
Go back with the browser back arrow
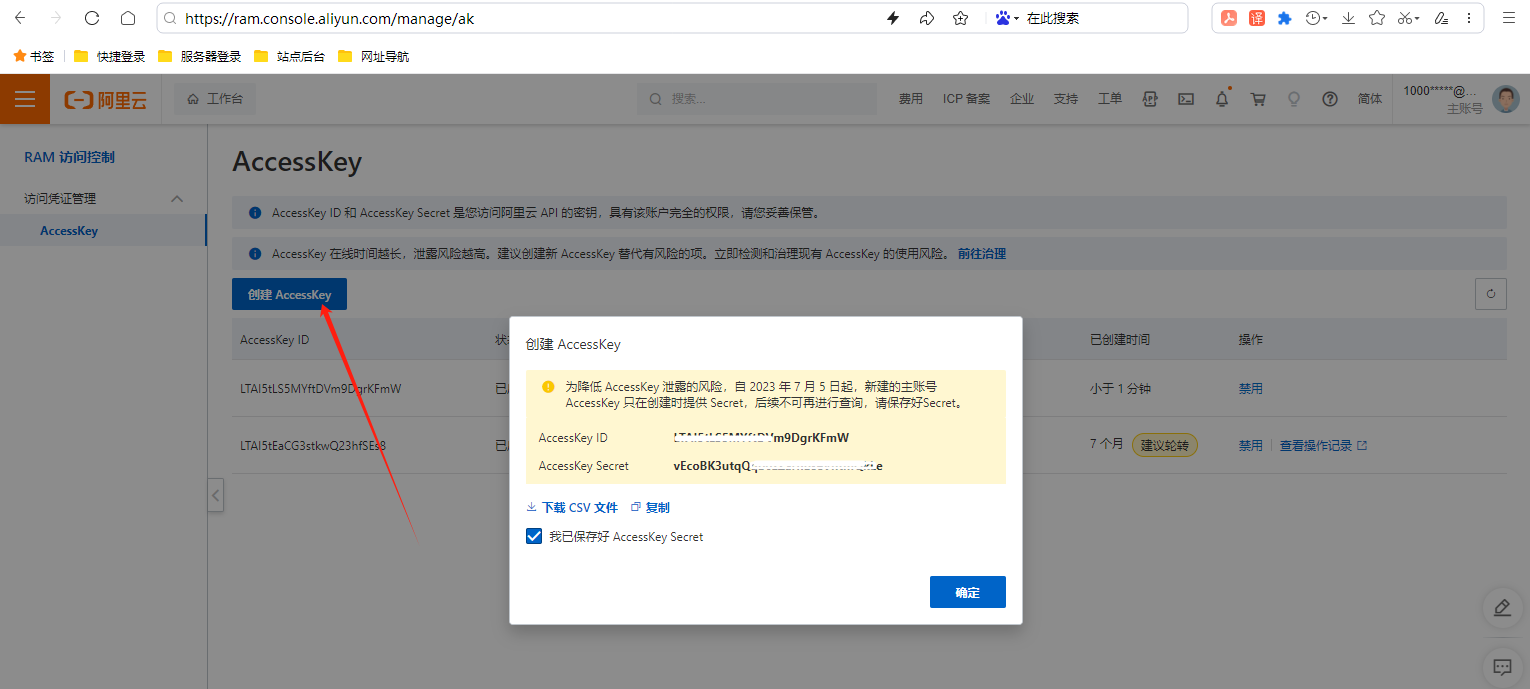pos(20,18)
